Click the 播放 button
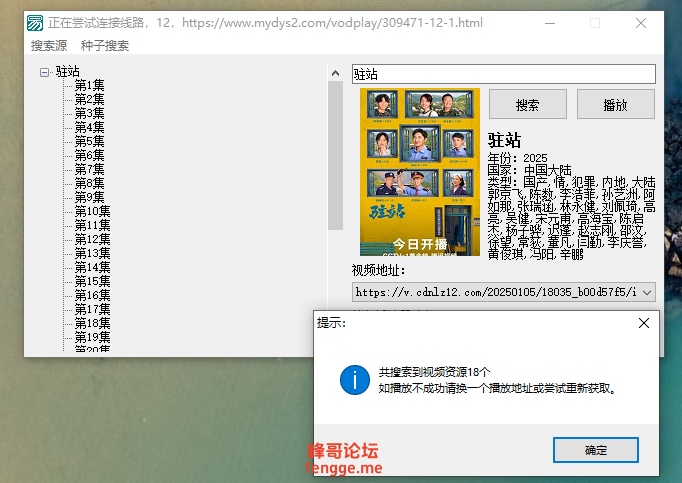The height and width of the screenshot is (483, 682). coord(615,104)
